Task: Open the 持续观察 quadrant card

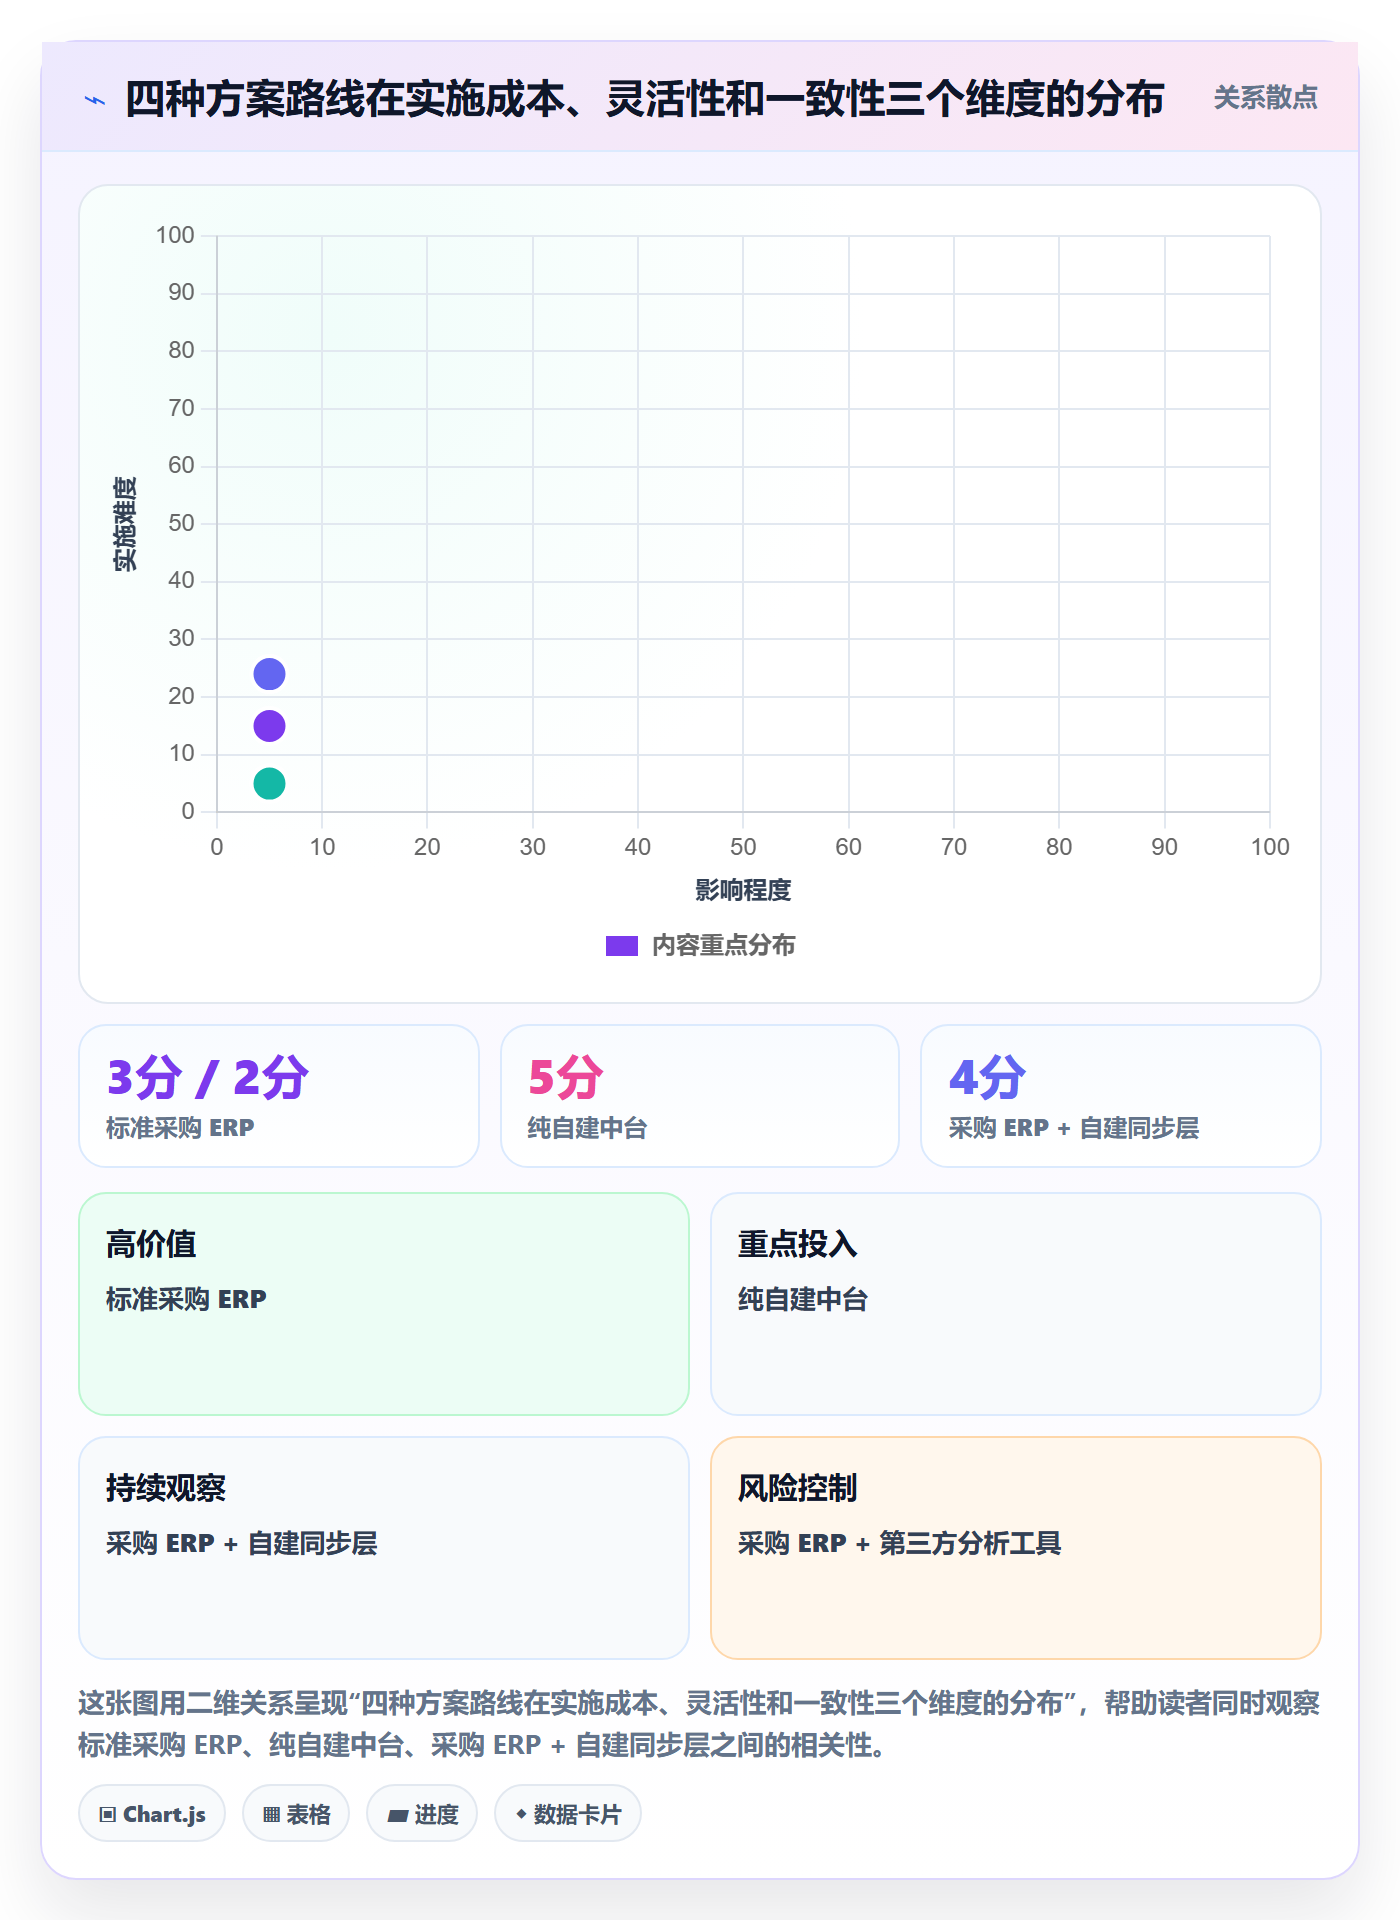Action: tap(384, 1548)
